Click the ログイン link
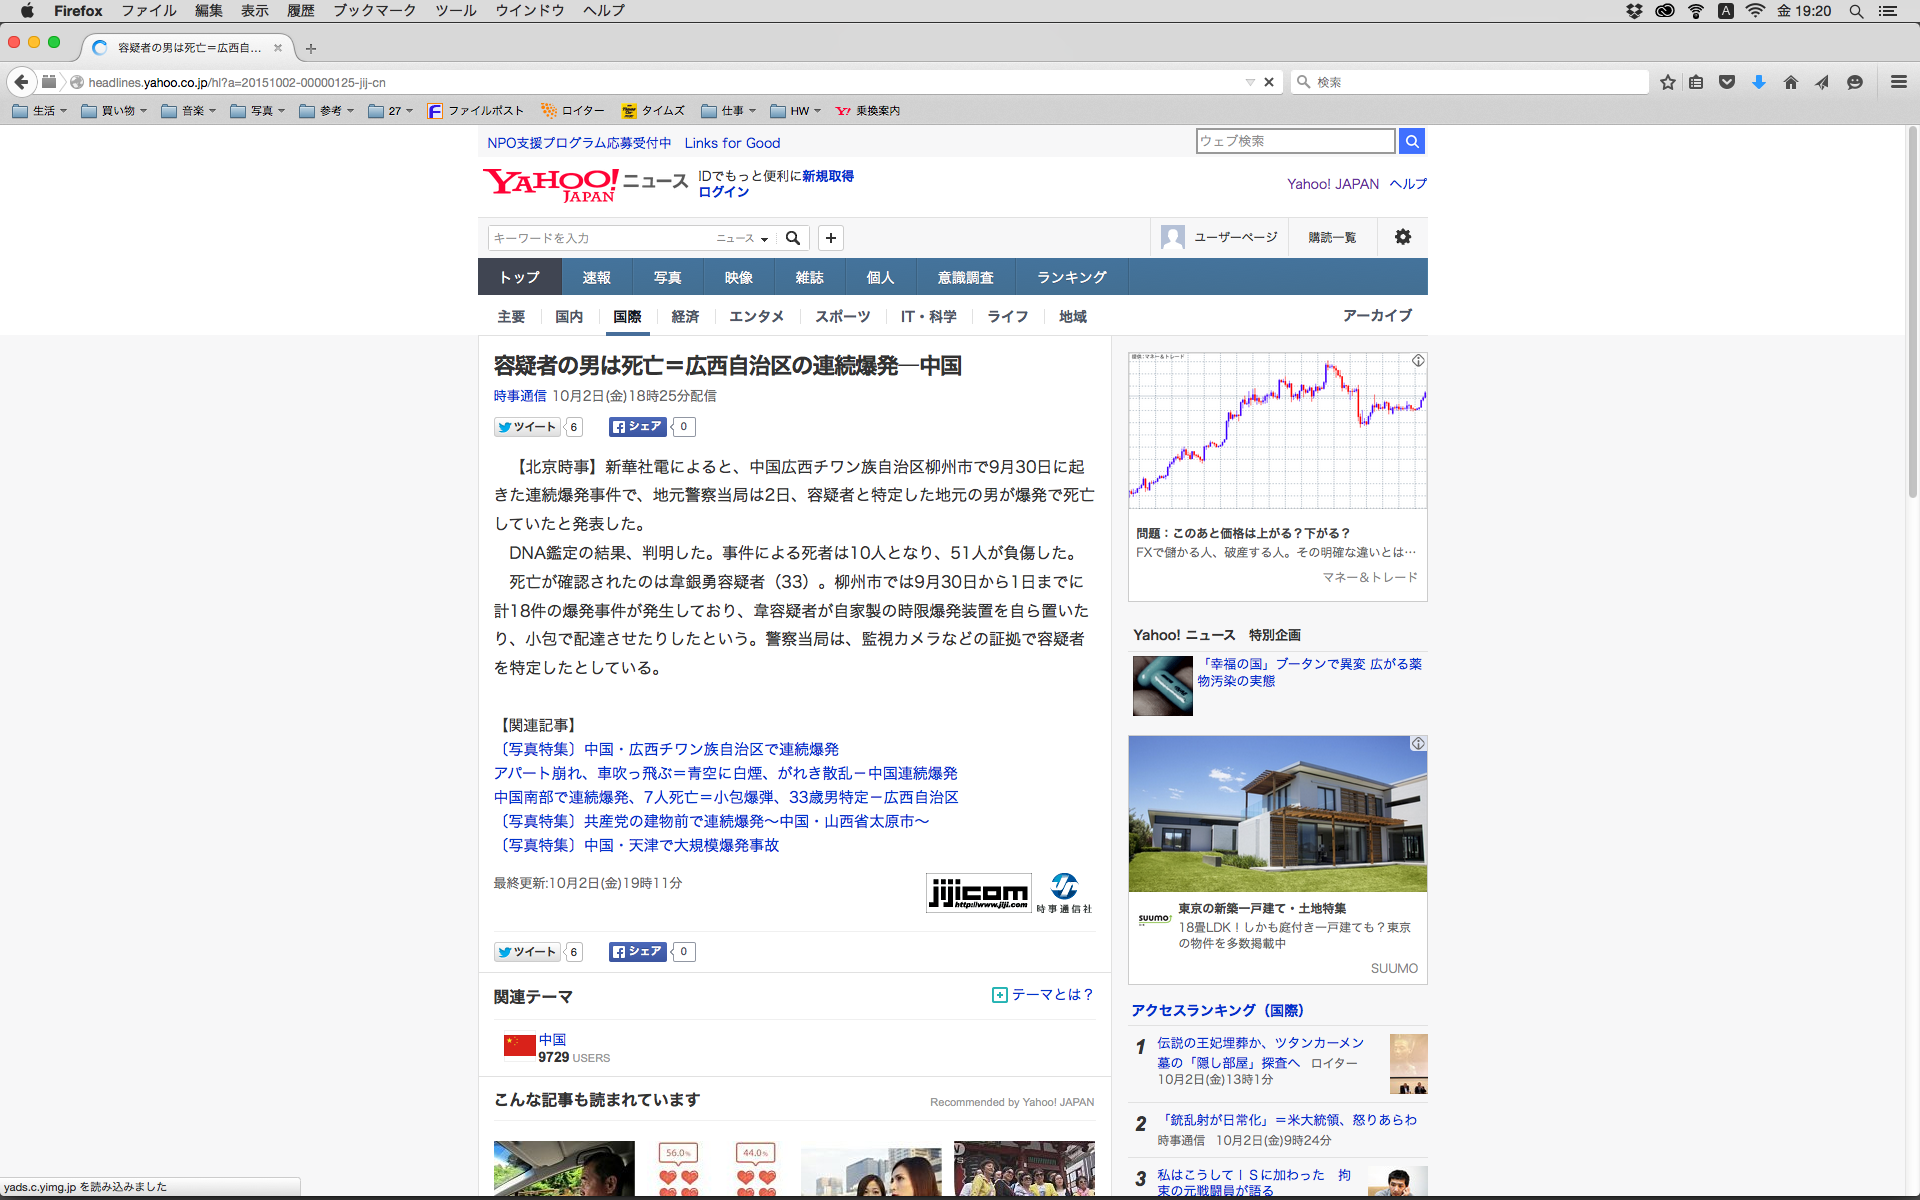Image resolution: width=1920 pixels, height=1200 pixels. [x=723, y=192]
